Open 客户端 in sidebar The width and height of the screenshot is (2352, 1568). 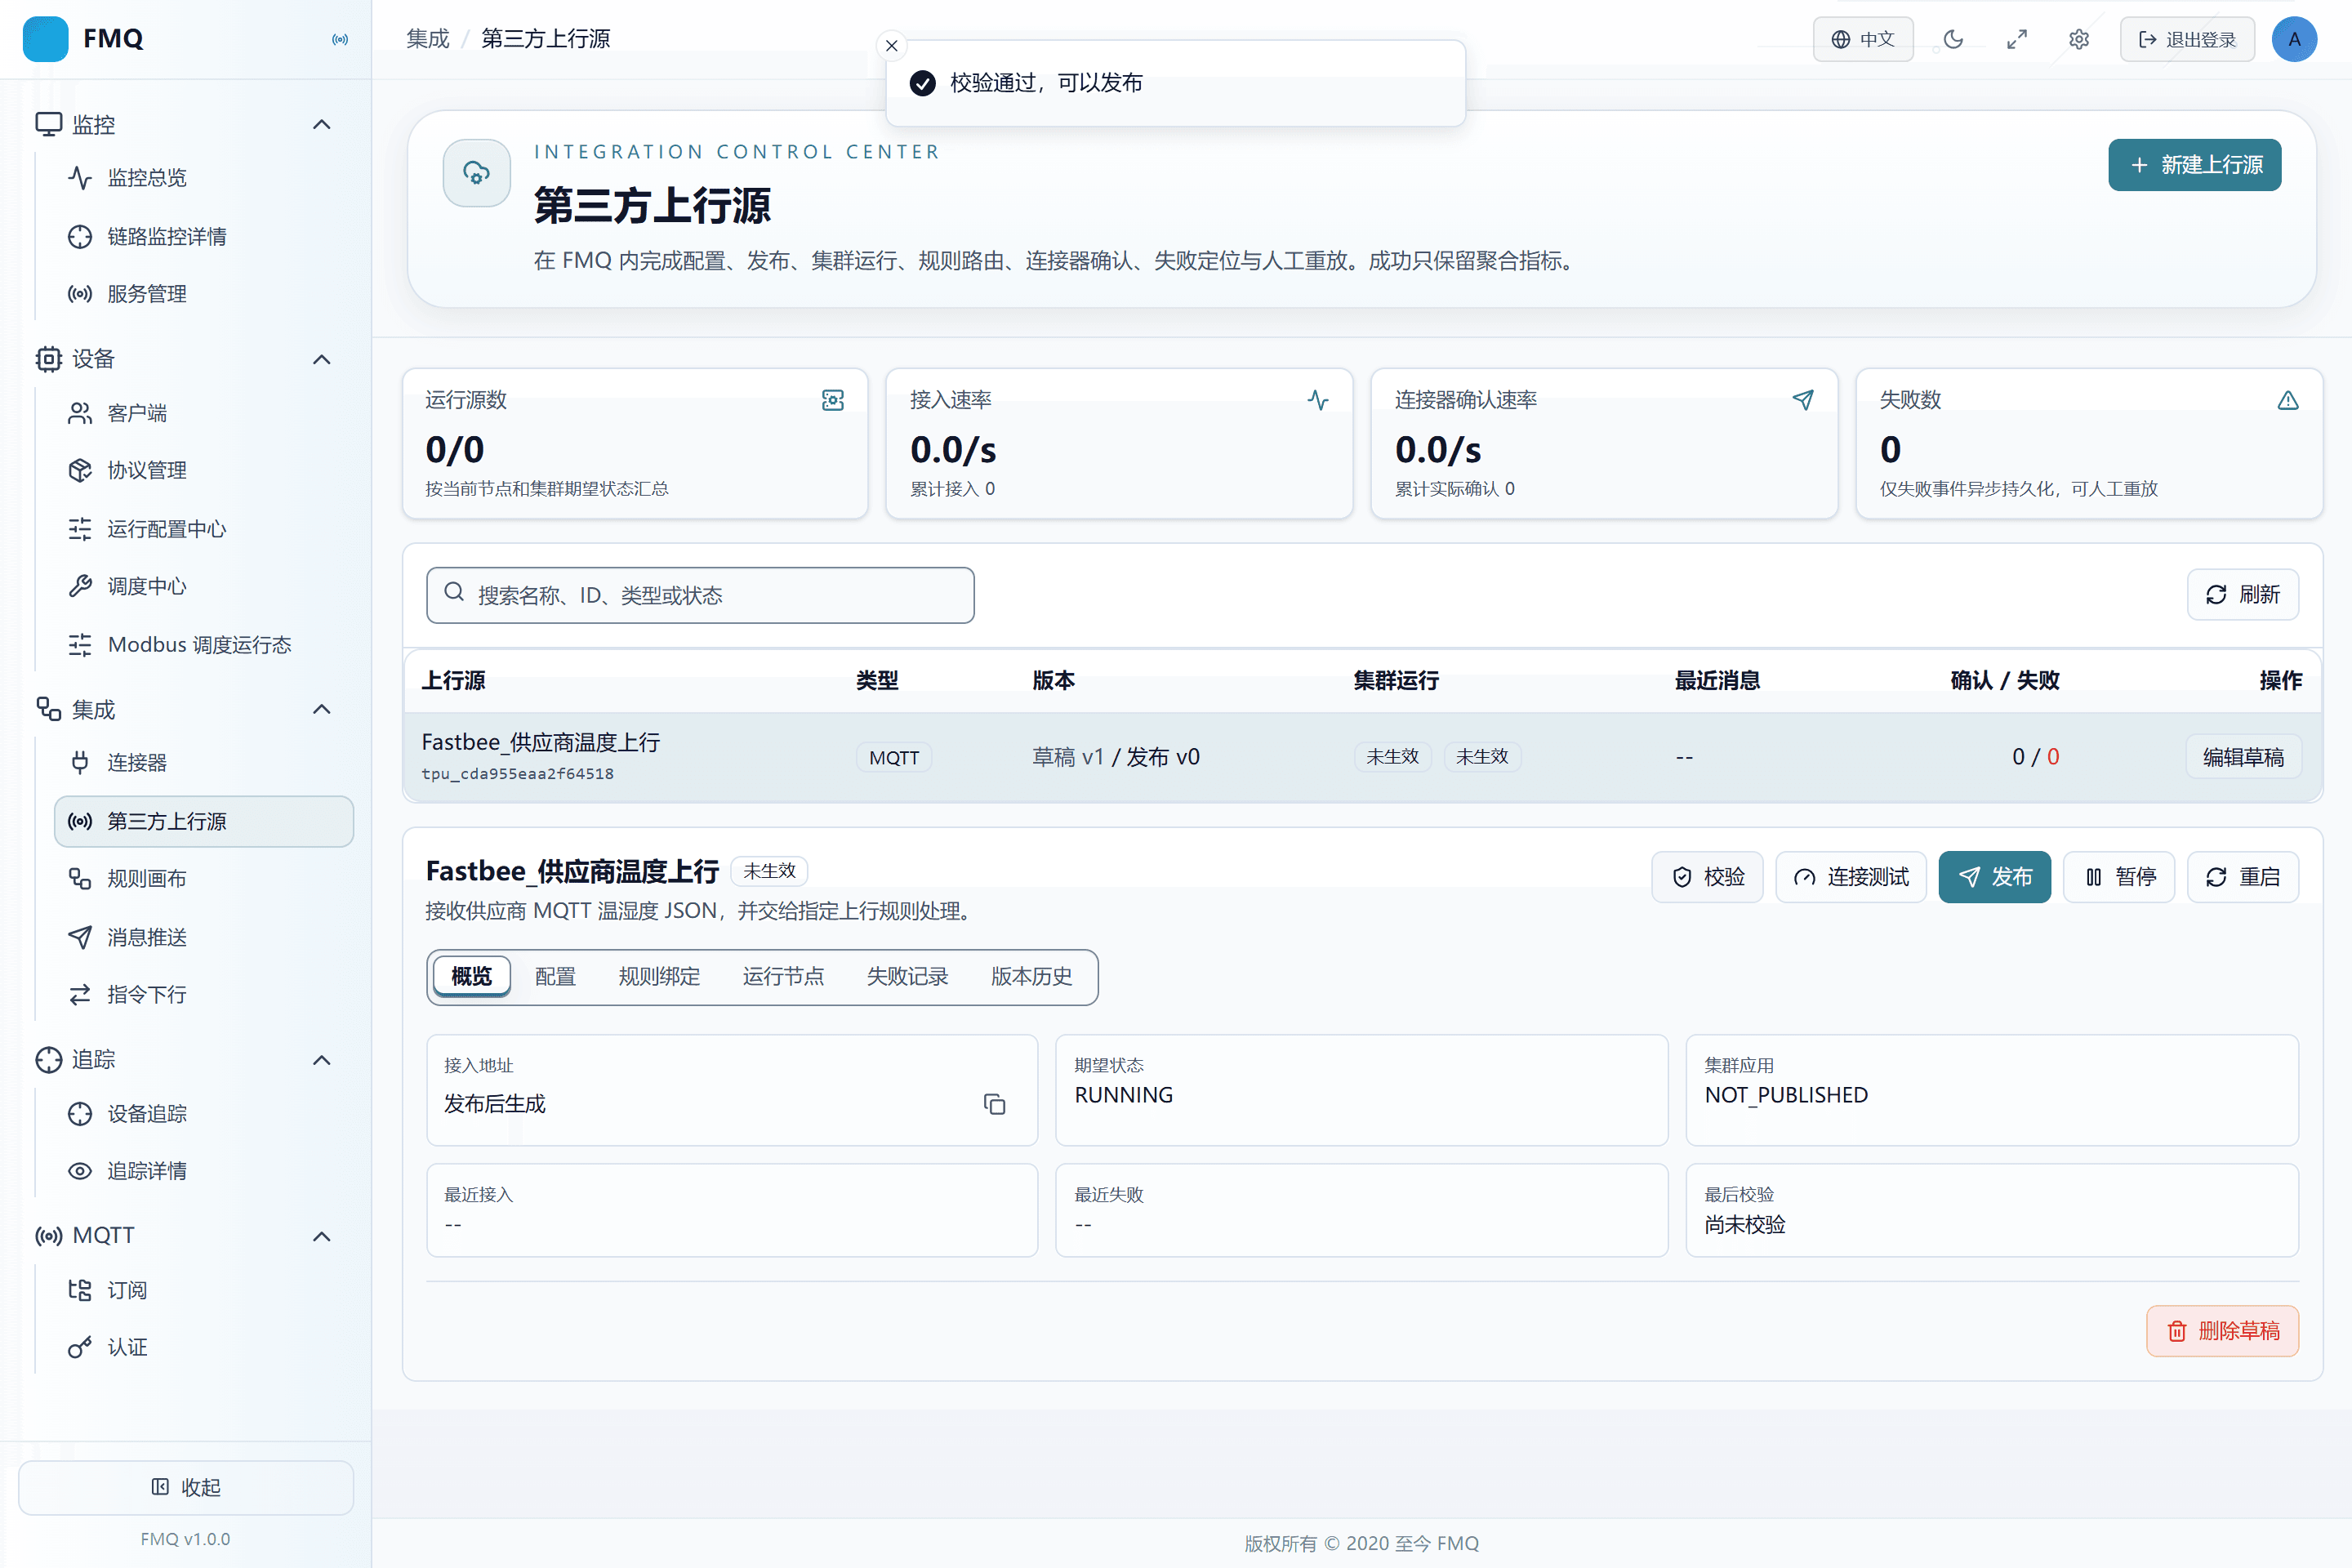204,413
